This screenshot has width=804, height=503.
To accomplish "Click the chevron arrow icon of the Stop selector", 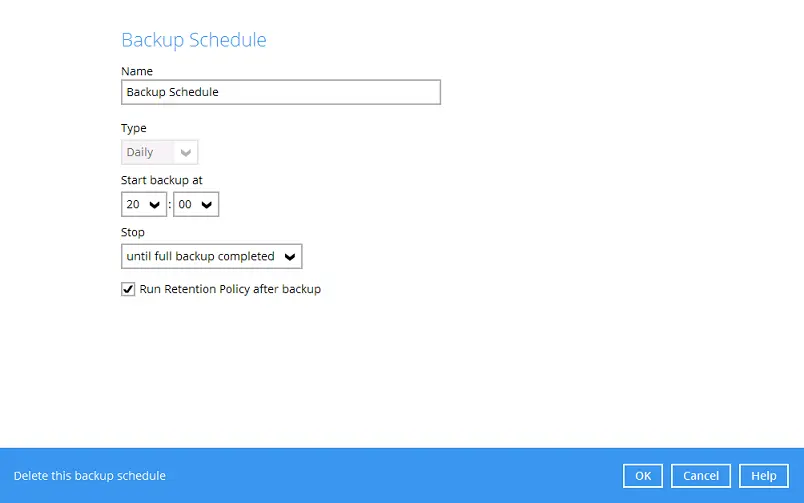I will (290, 257).
